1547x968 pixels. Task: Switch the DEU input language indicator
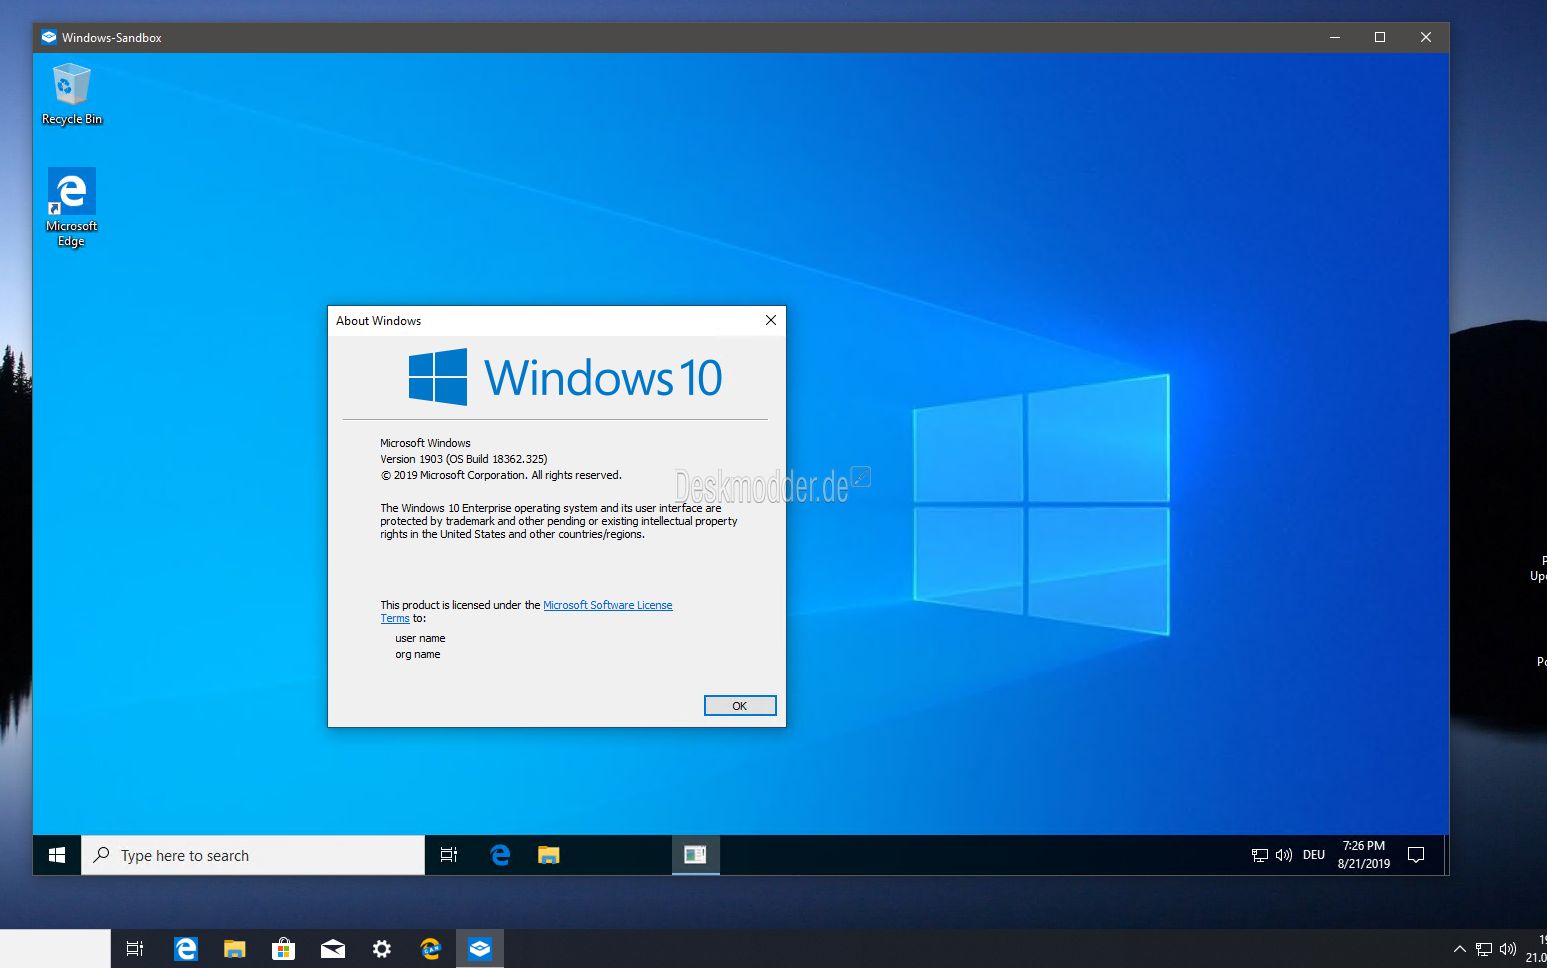(1314, 855)
